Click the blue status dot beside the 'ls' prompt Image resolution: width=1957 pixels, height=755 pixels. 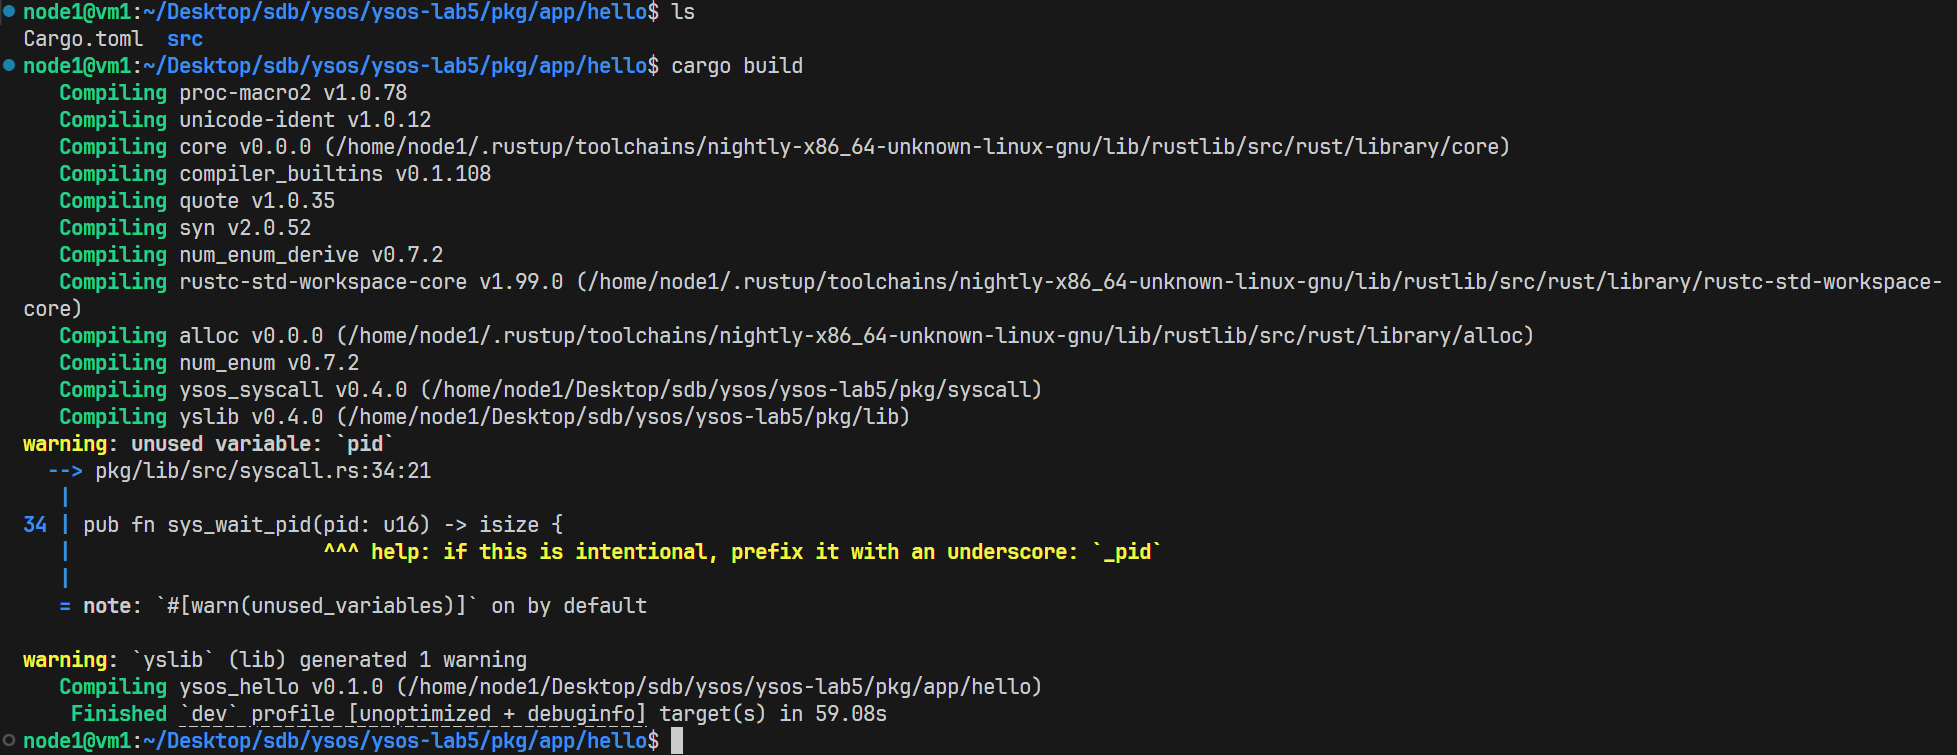[9, 11]
